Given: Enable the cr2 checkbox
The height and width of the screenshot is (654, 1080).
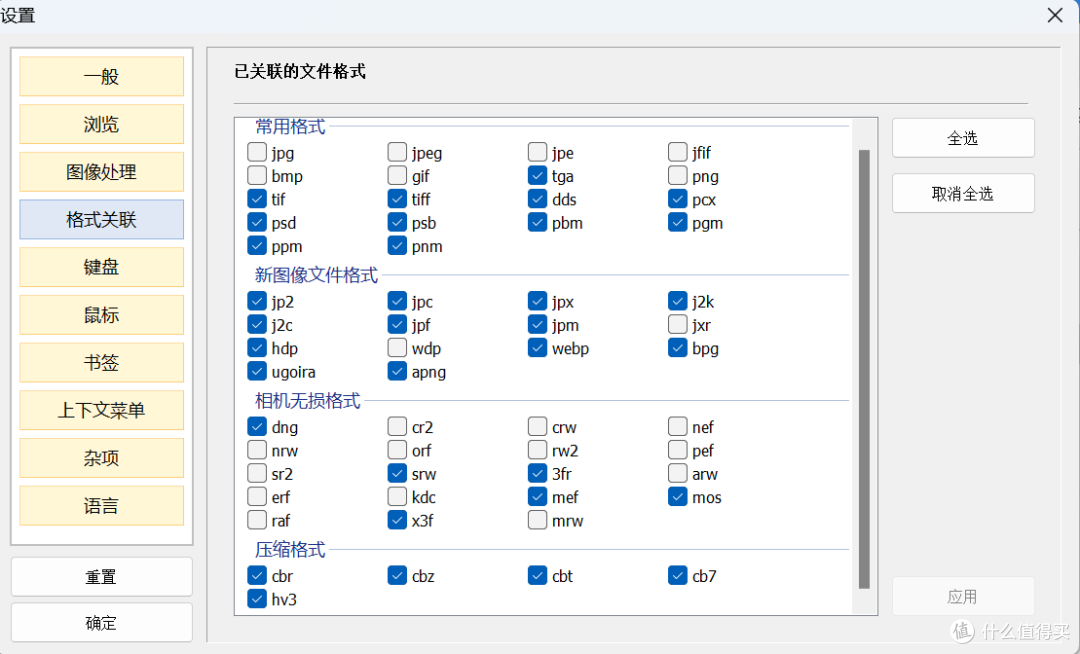Looking at the screenshot, I should pyautogui.click(x=397, y=427).
